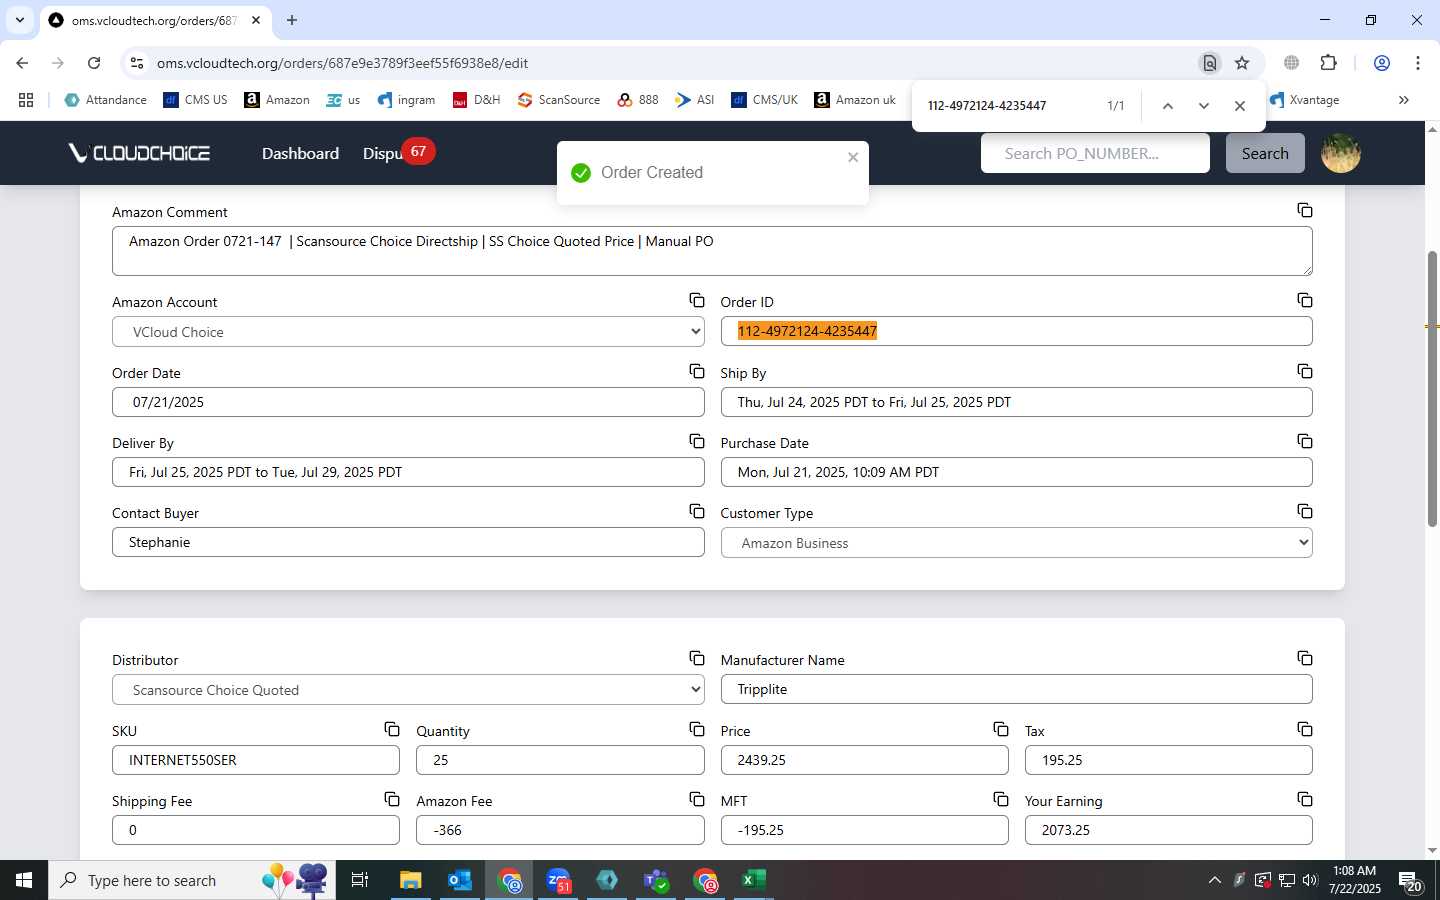1440x900 pixels.
Task: Open the Distributor dropdown
Action: point(408,690)
